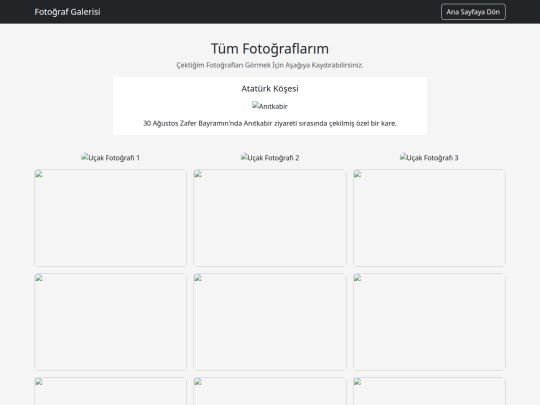Open the Fotoğraf Galerisi brand link
Screen dimensions: 540x405
coord(67,12)
